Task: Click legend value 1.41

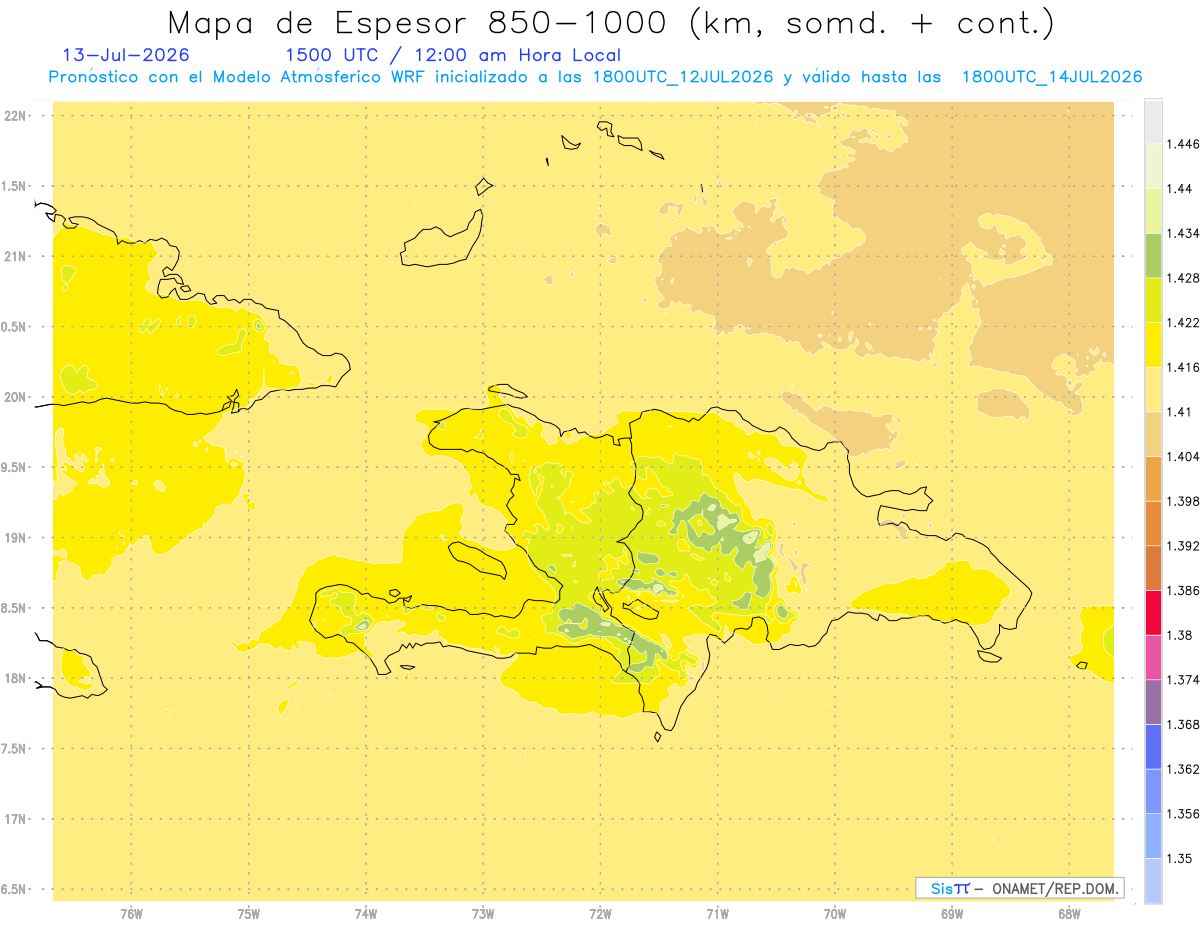Action: 1180,412
